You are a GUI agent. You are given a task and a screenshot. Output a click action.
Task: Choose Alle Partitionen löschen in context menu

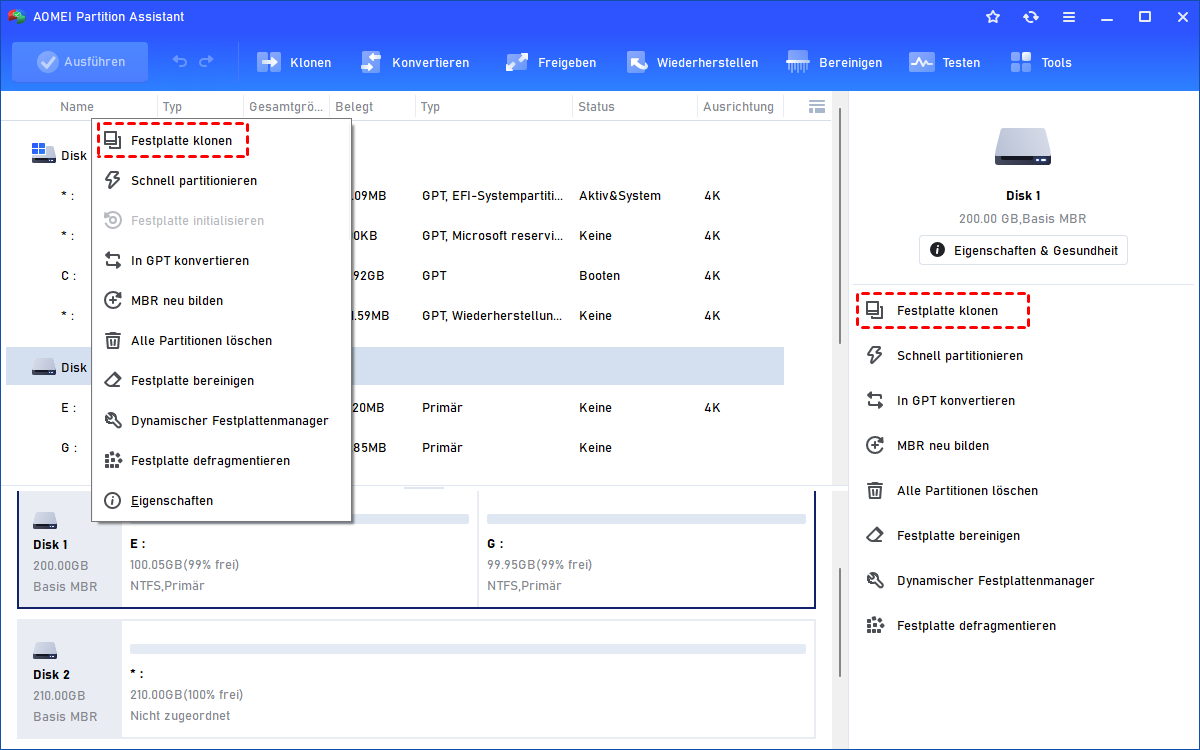click(221, 341)
